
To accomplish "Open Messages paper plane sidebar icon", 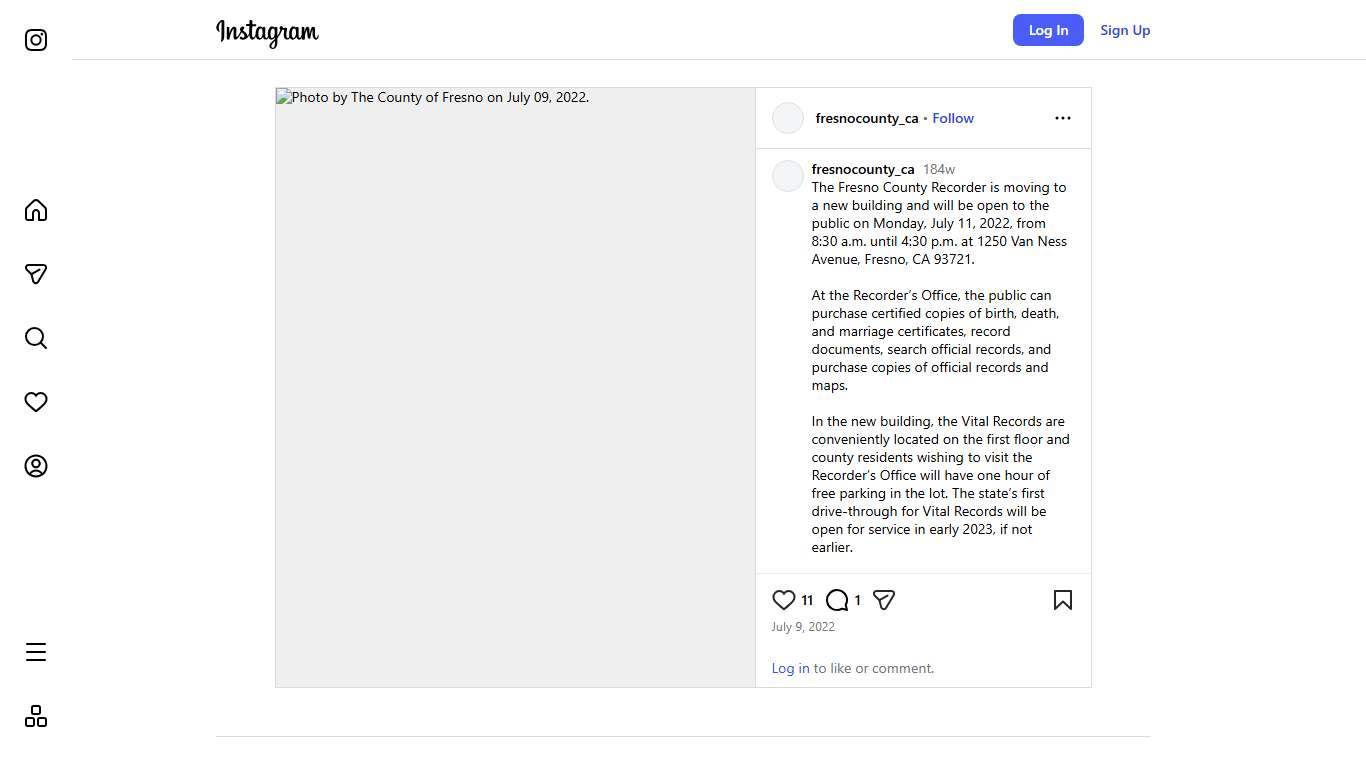I will pyautogui.click(x=36, y=274).
